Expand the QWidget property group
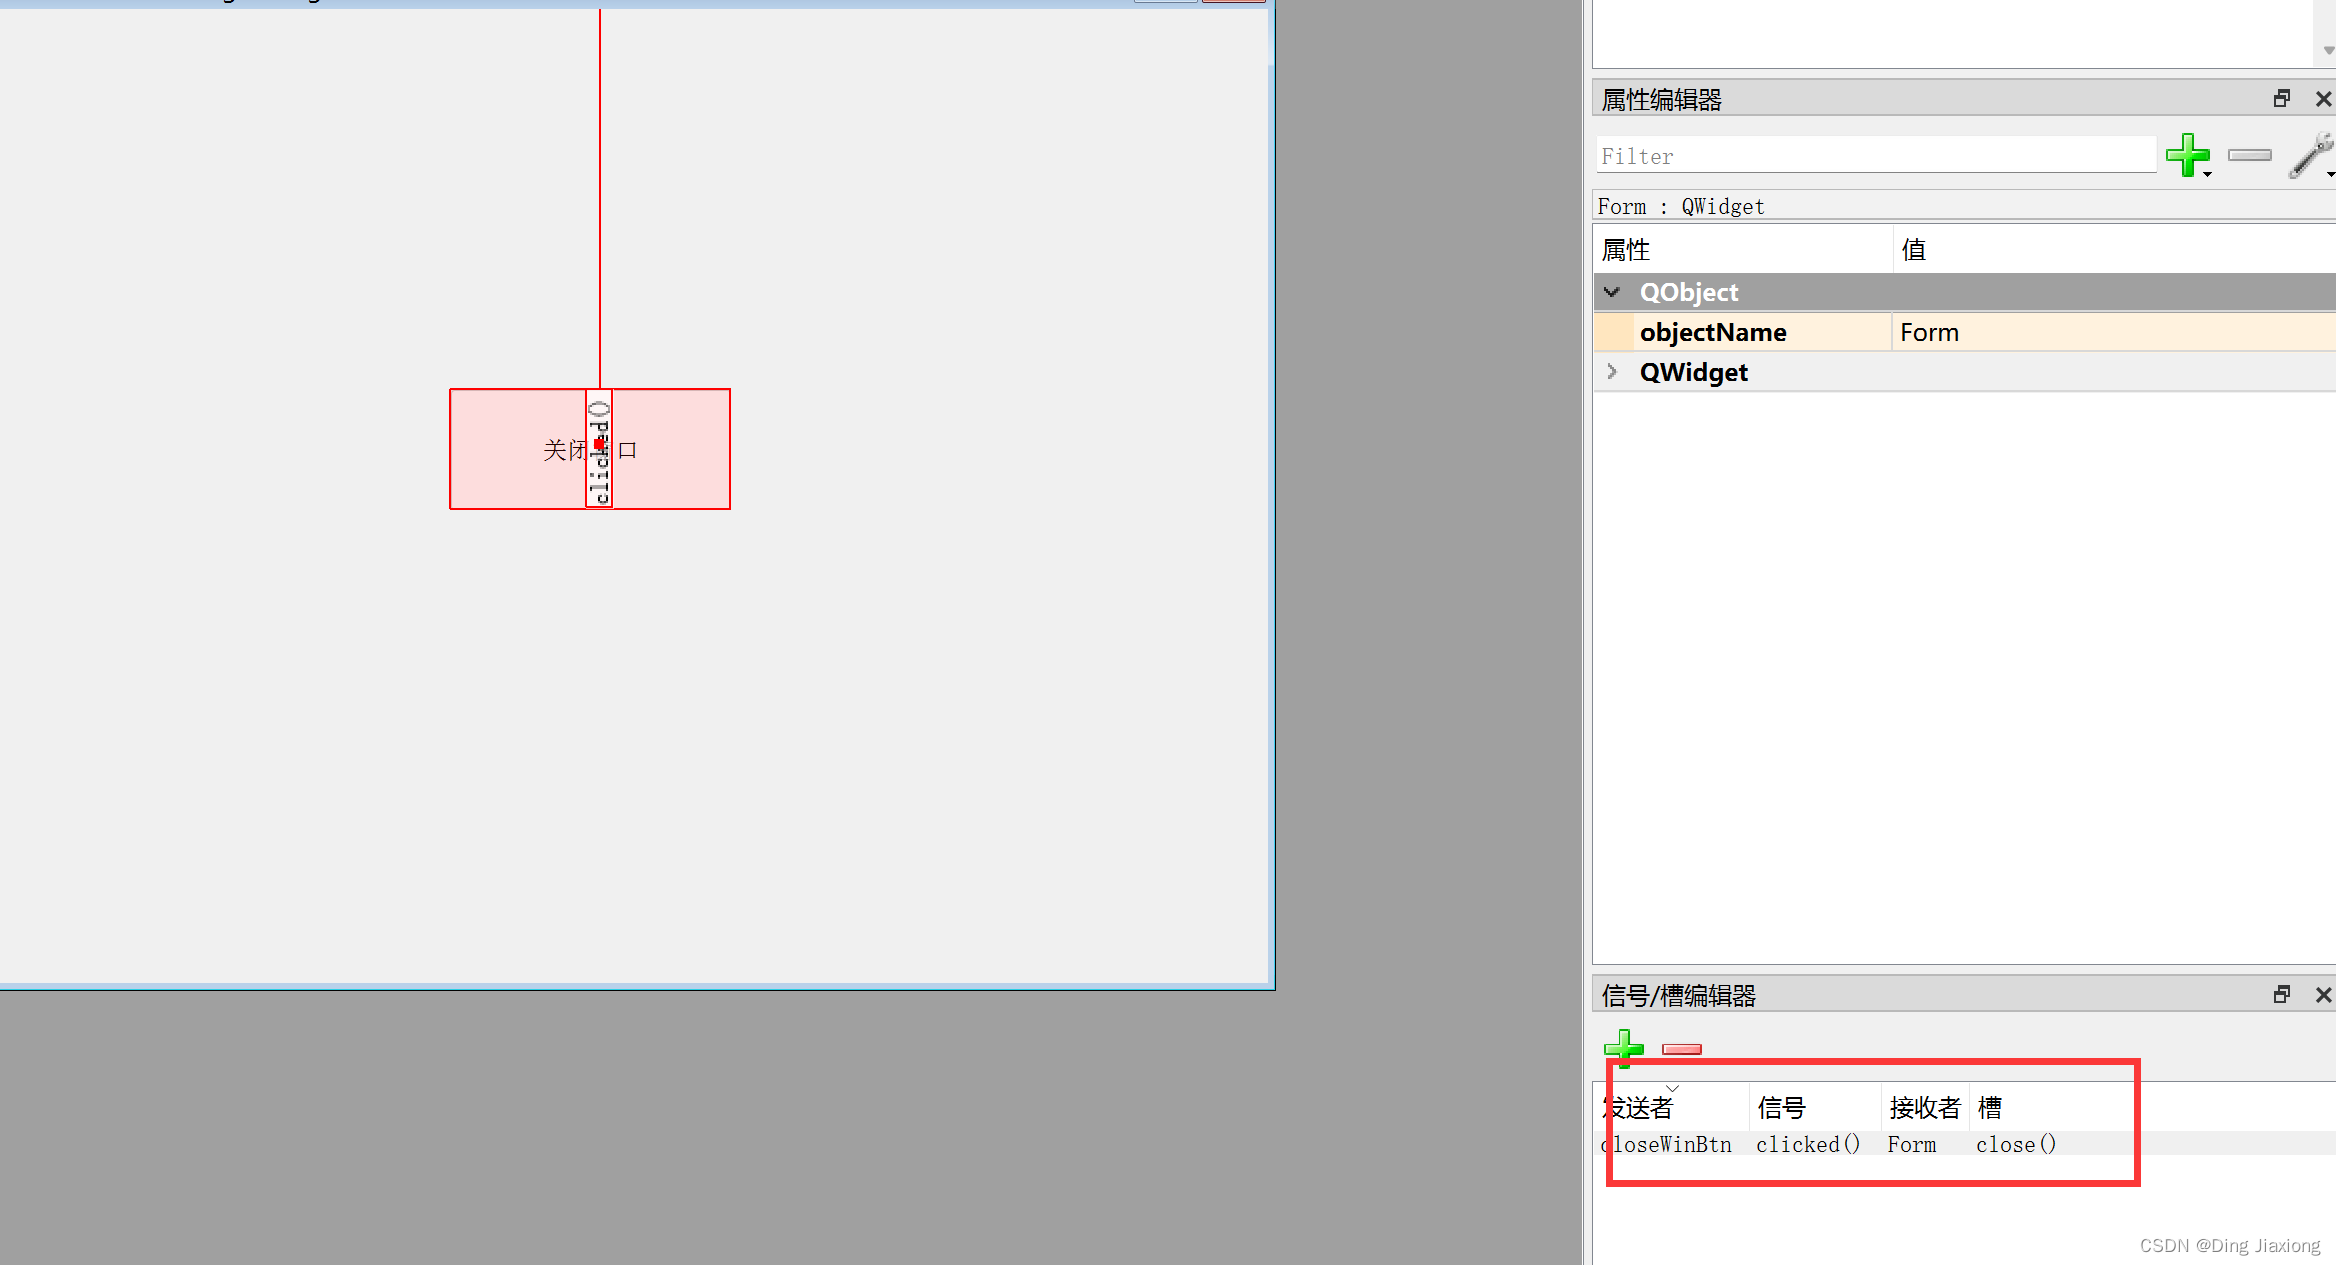Viewport: 2336px width, 1265px height. point(1611,372)
